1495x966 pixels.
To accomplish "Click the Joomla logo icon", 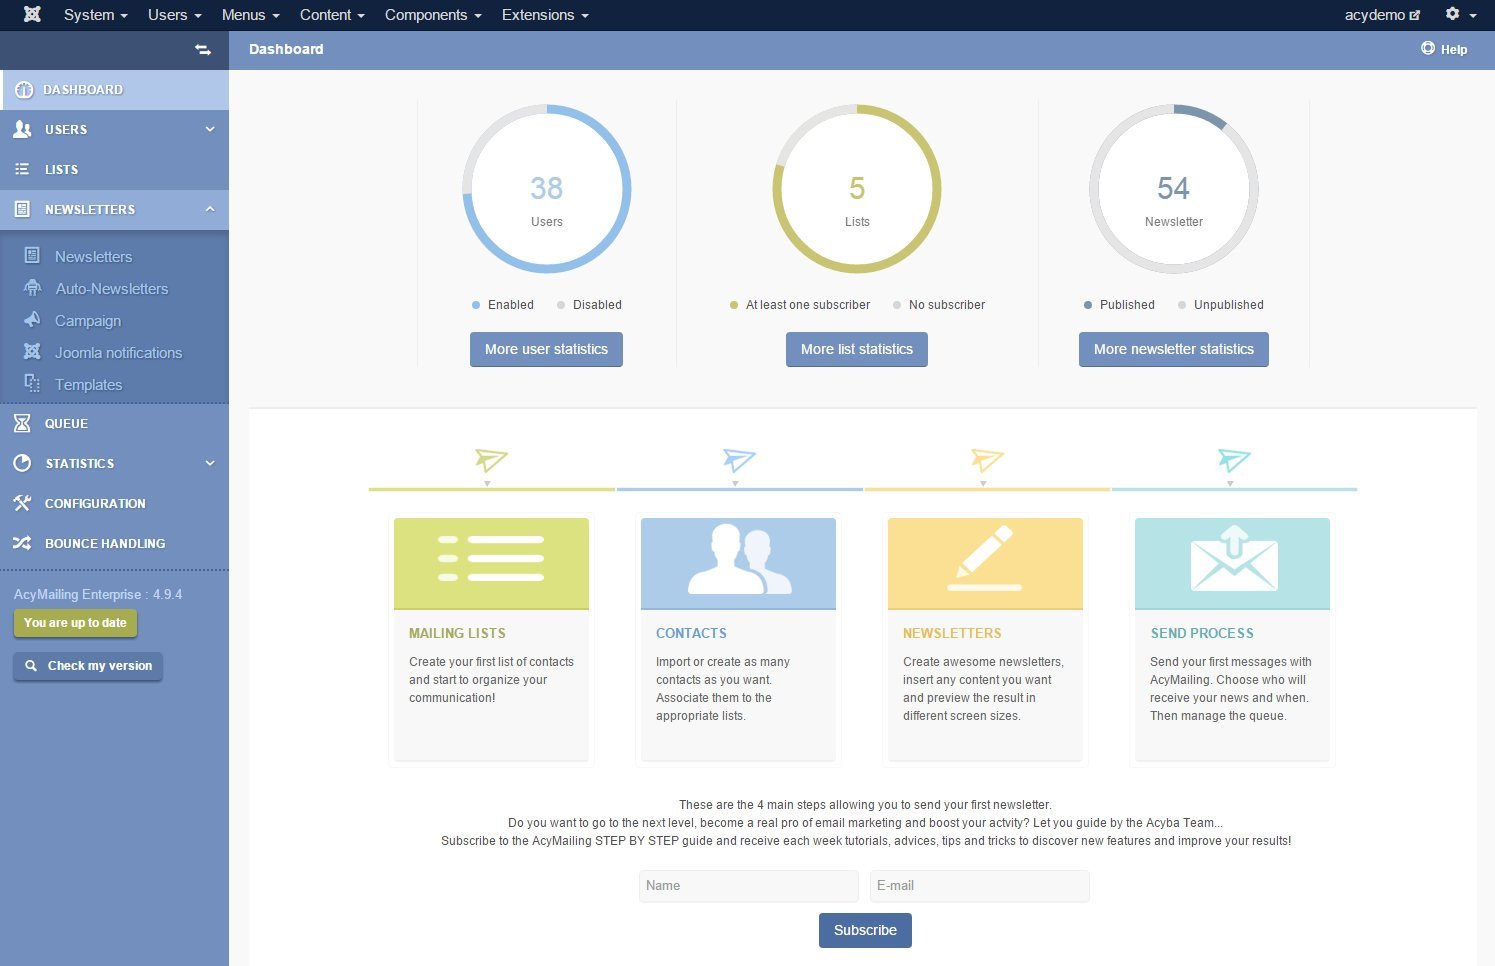I will [x=32, y=14].
